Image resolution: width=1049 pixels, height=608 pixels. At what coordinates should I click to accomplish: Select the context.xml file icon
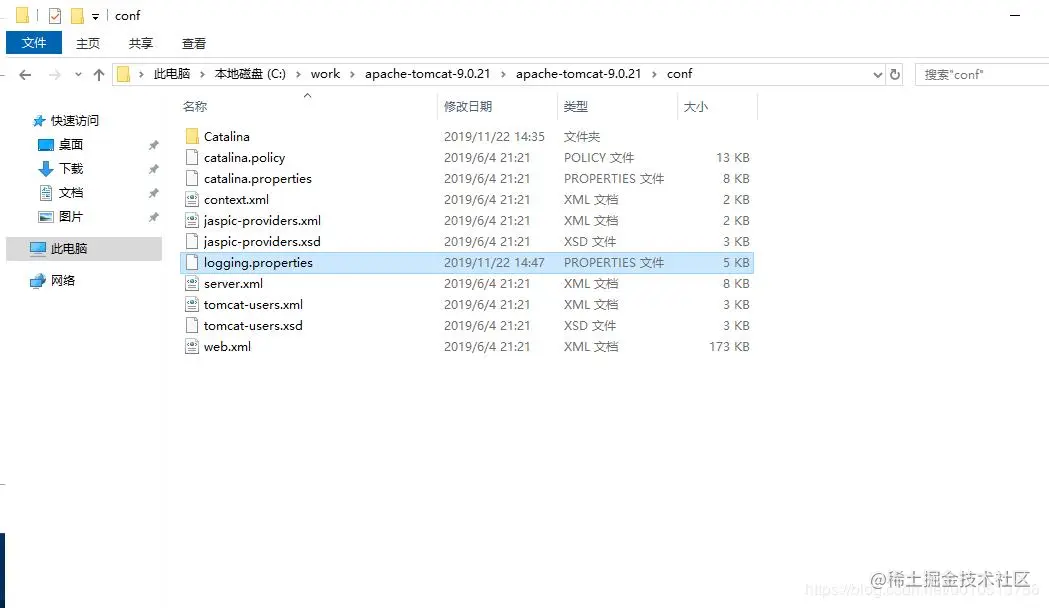click(192, 199)
